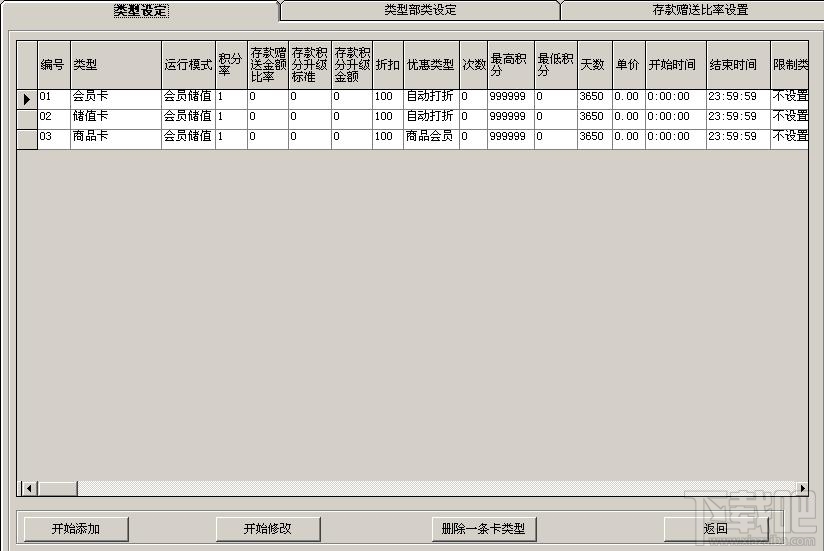Click 会员储值 in the 商品卡 row

[188, 137]
